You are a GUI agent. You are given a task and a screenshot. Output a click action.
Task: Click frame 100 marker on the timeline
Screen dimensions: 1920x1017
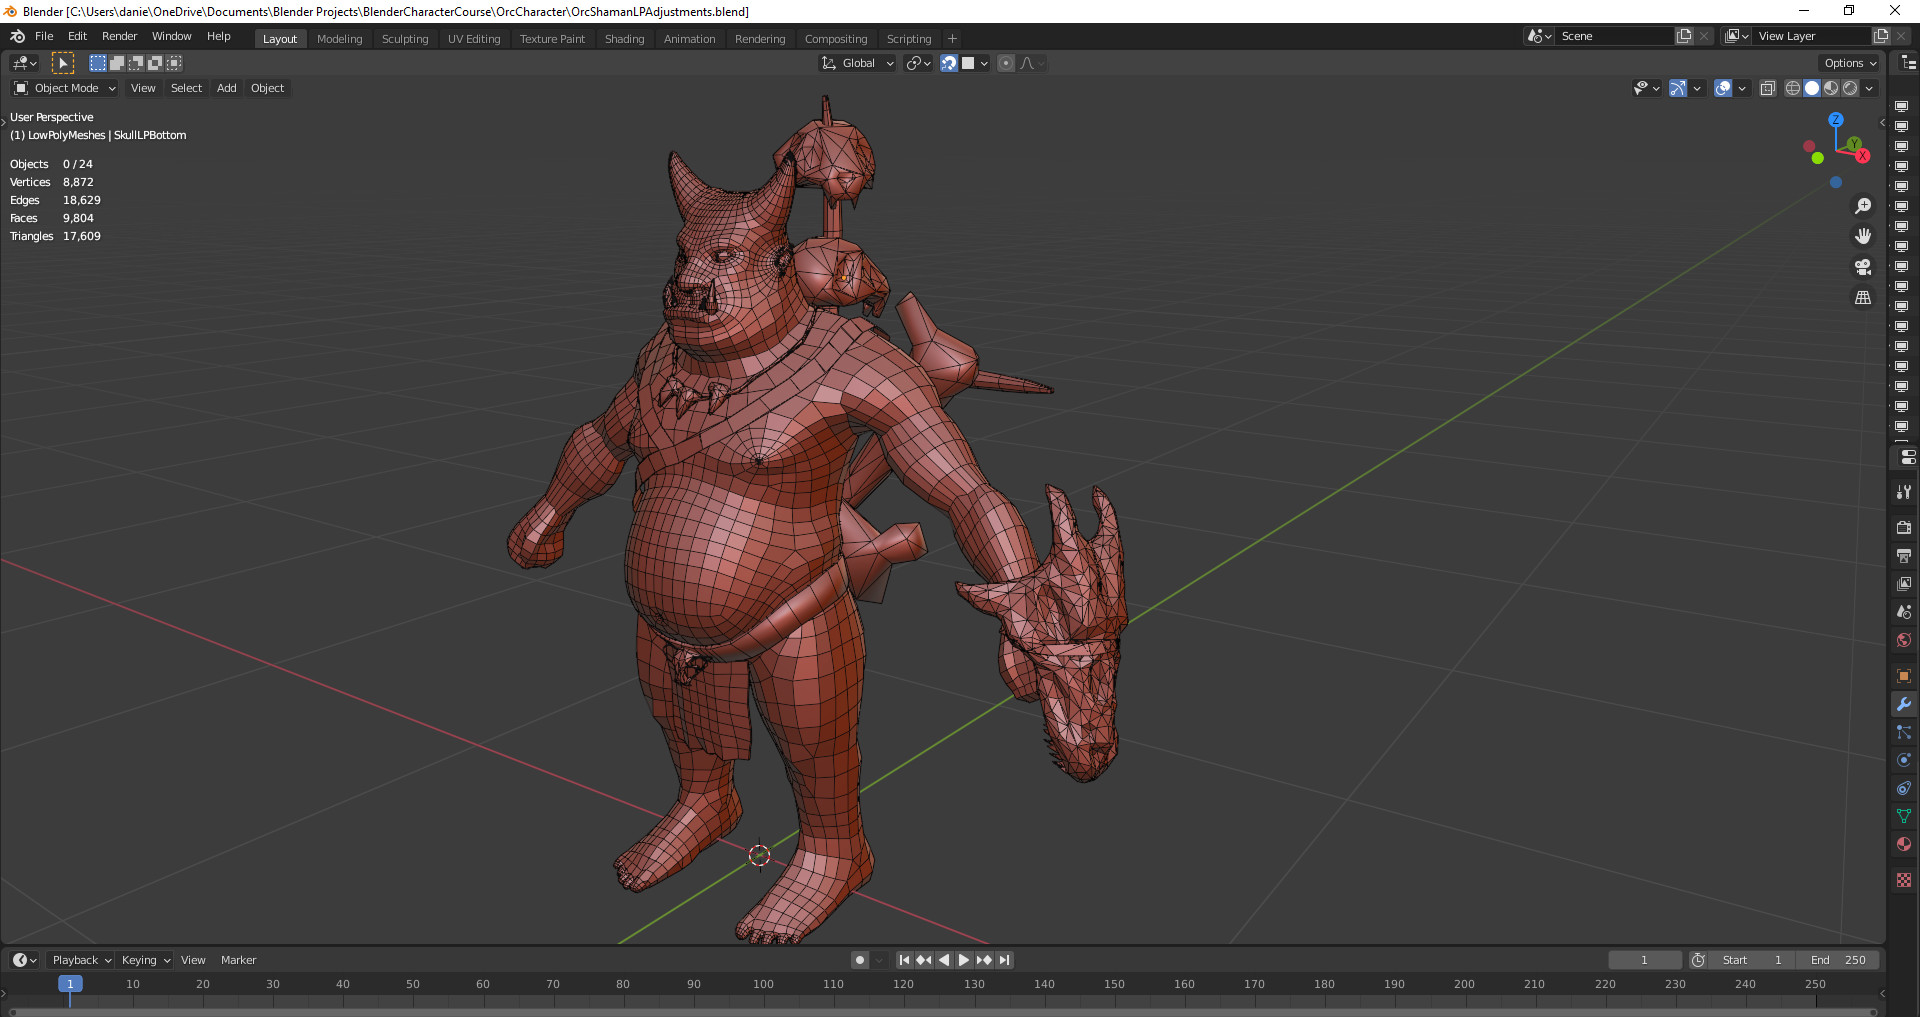point(762,984)
